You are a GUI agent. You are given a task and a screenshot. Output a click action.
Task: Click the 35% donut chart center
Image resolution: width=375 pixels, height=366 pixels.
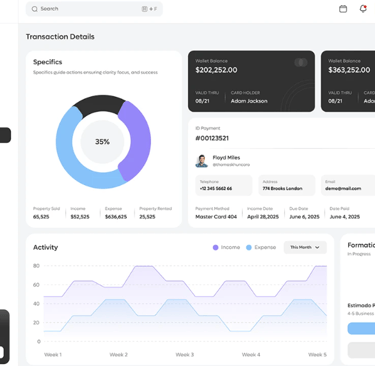102,142
